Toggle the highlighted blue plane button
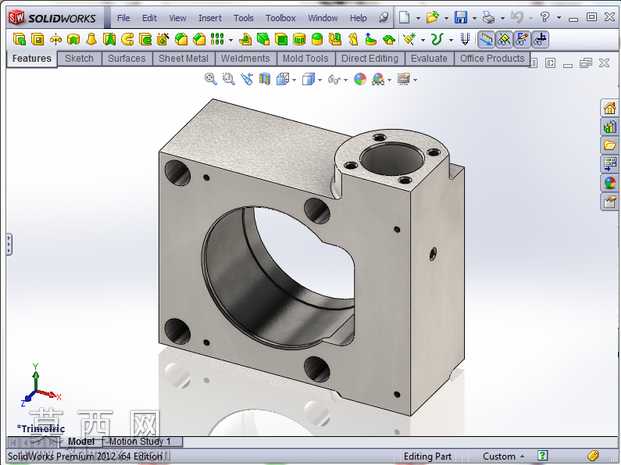 click(486, 40)
